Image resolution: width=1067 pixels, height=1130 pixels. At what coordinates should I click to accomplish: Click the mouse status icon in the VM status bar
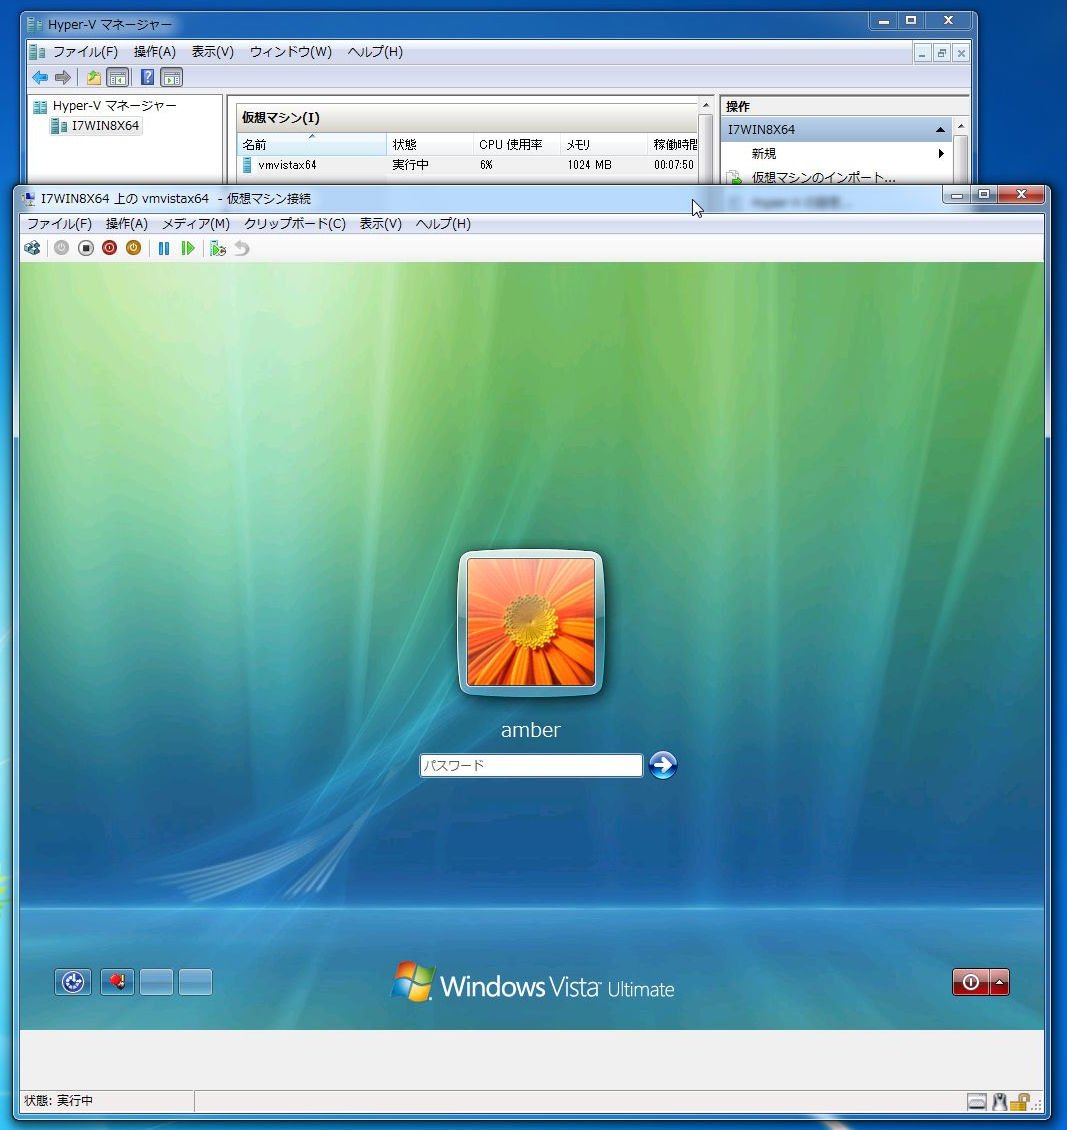(999, 1101)
